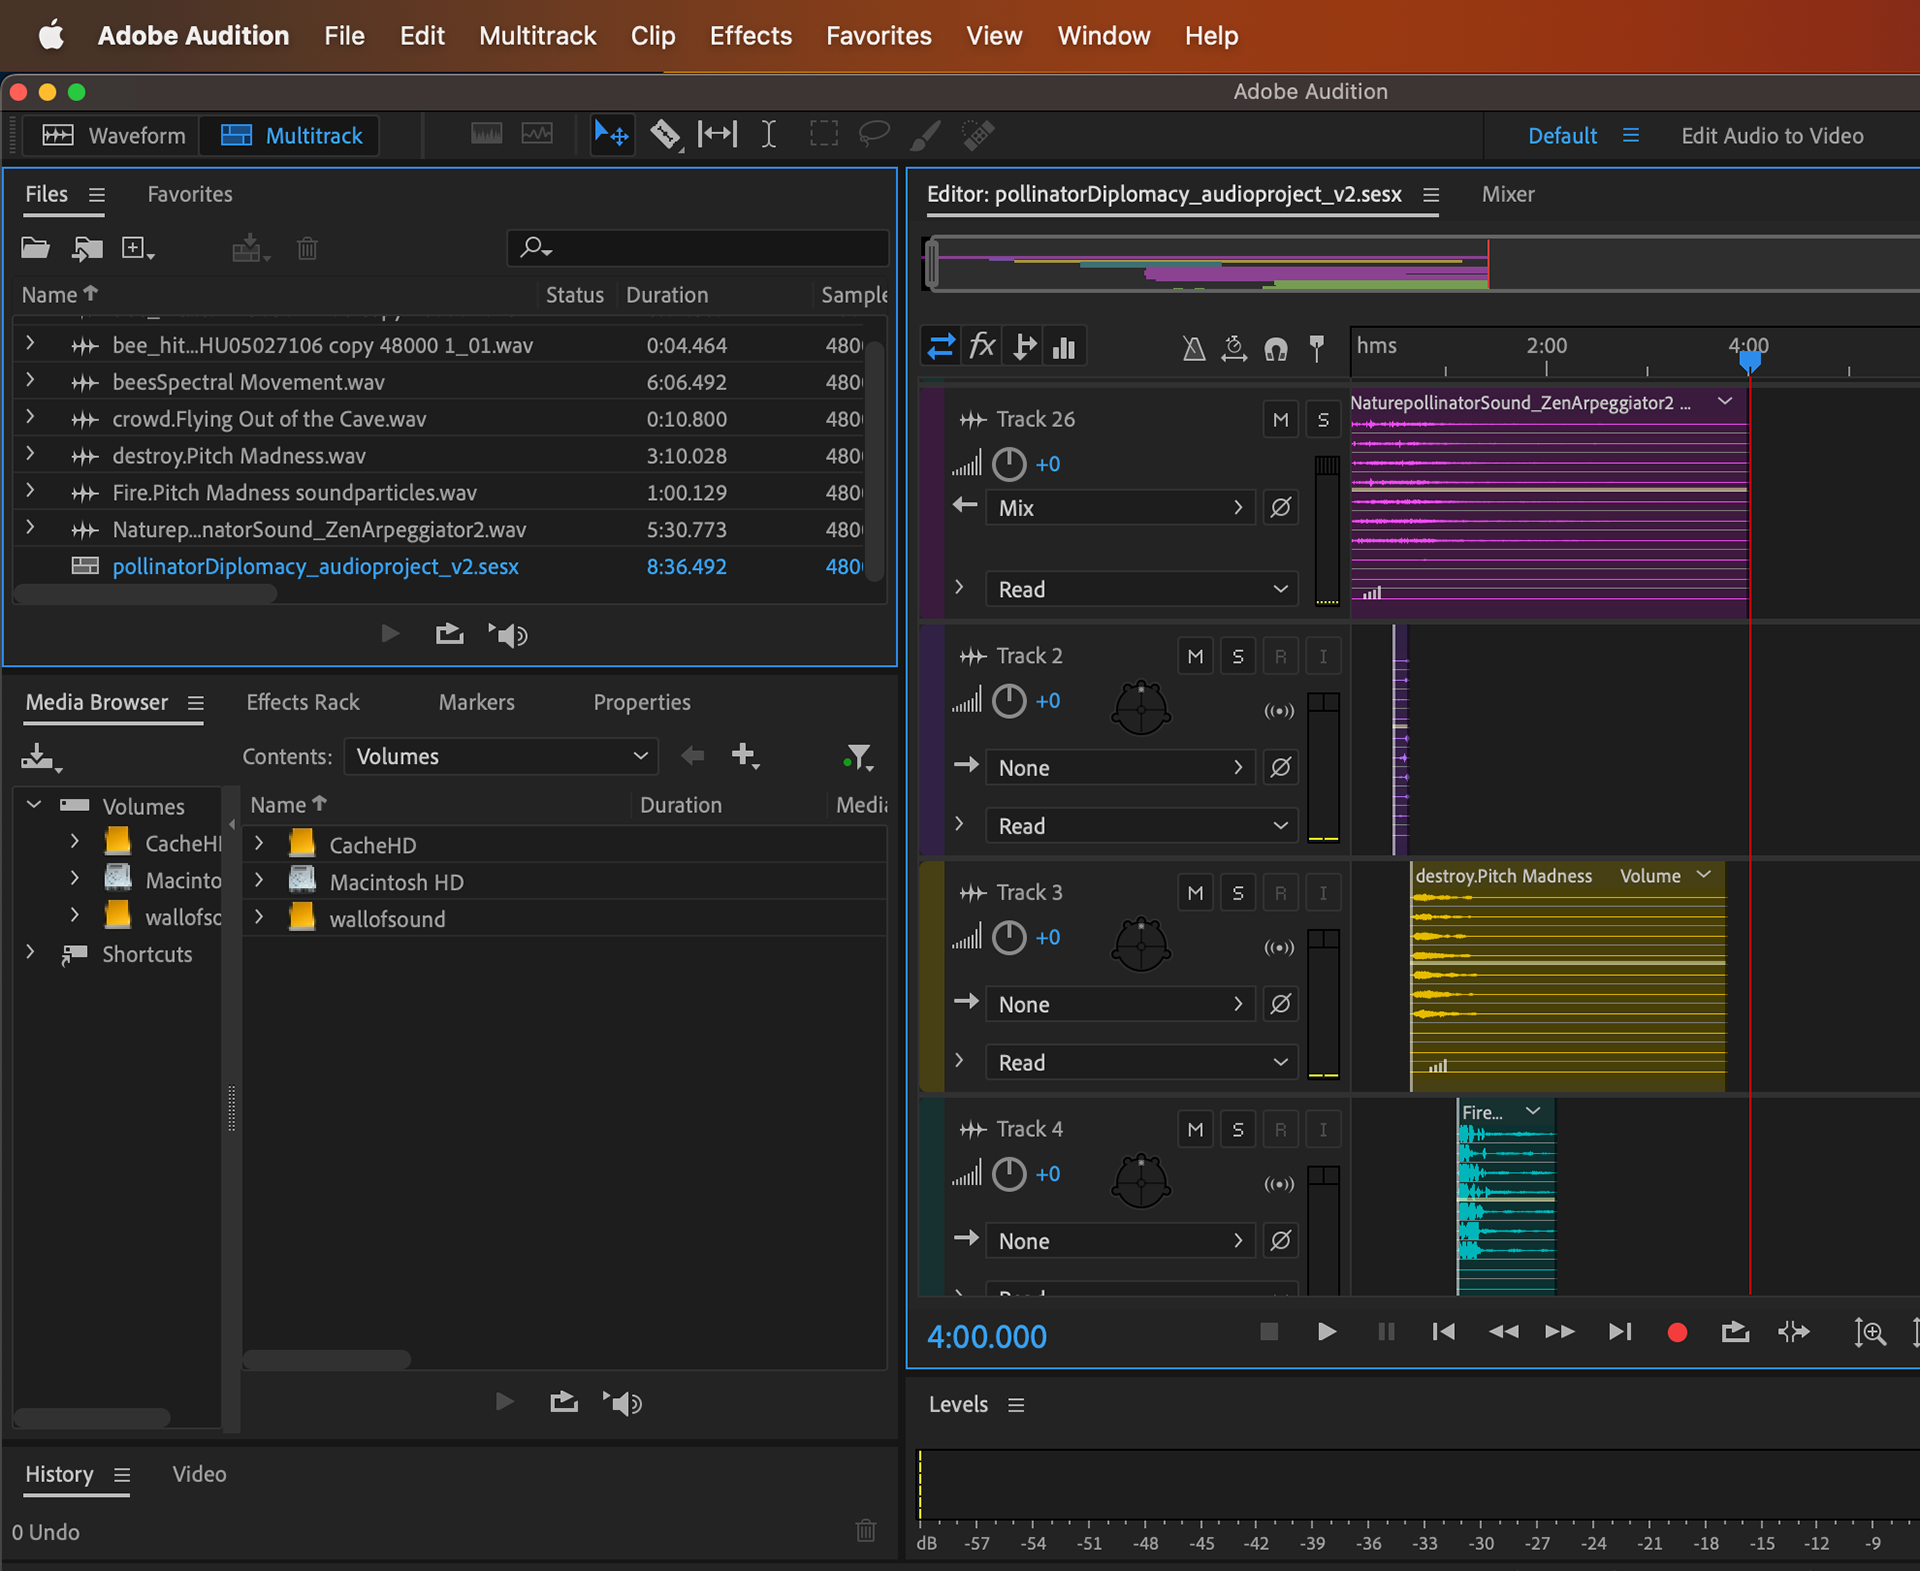Switch to Multitrack view button
The width and height of the screenshot is (1920, 1571).
click(290, 136)
